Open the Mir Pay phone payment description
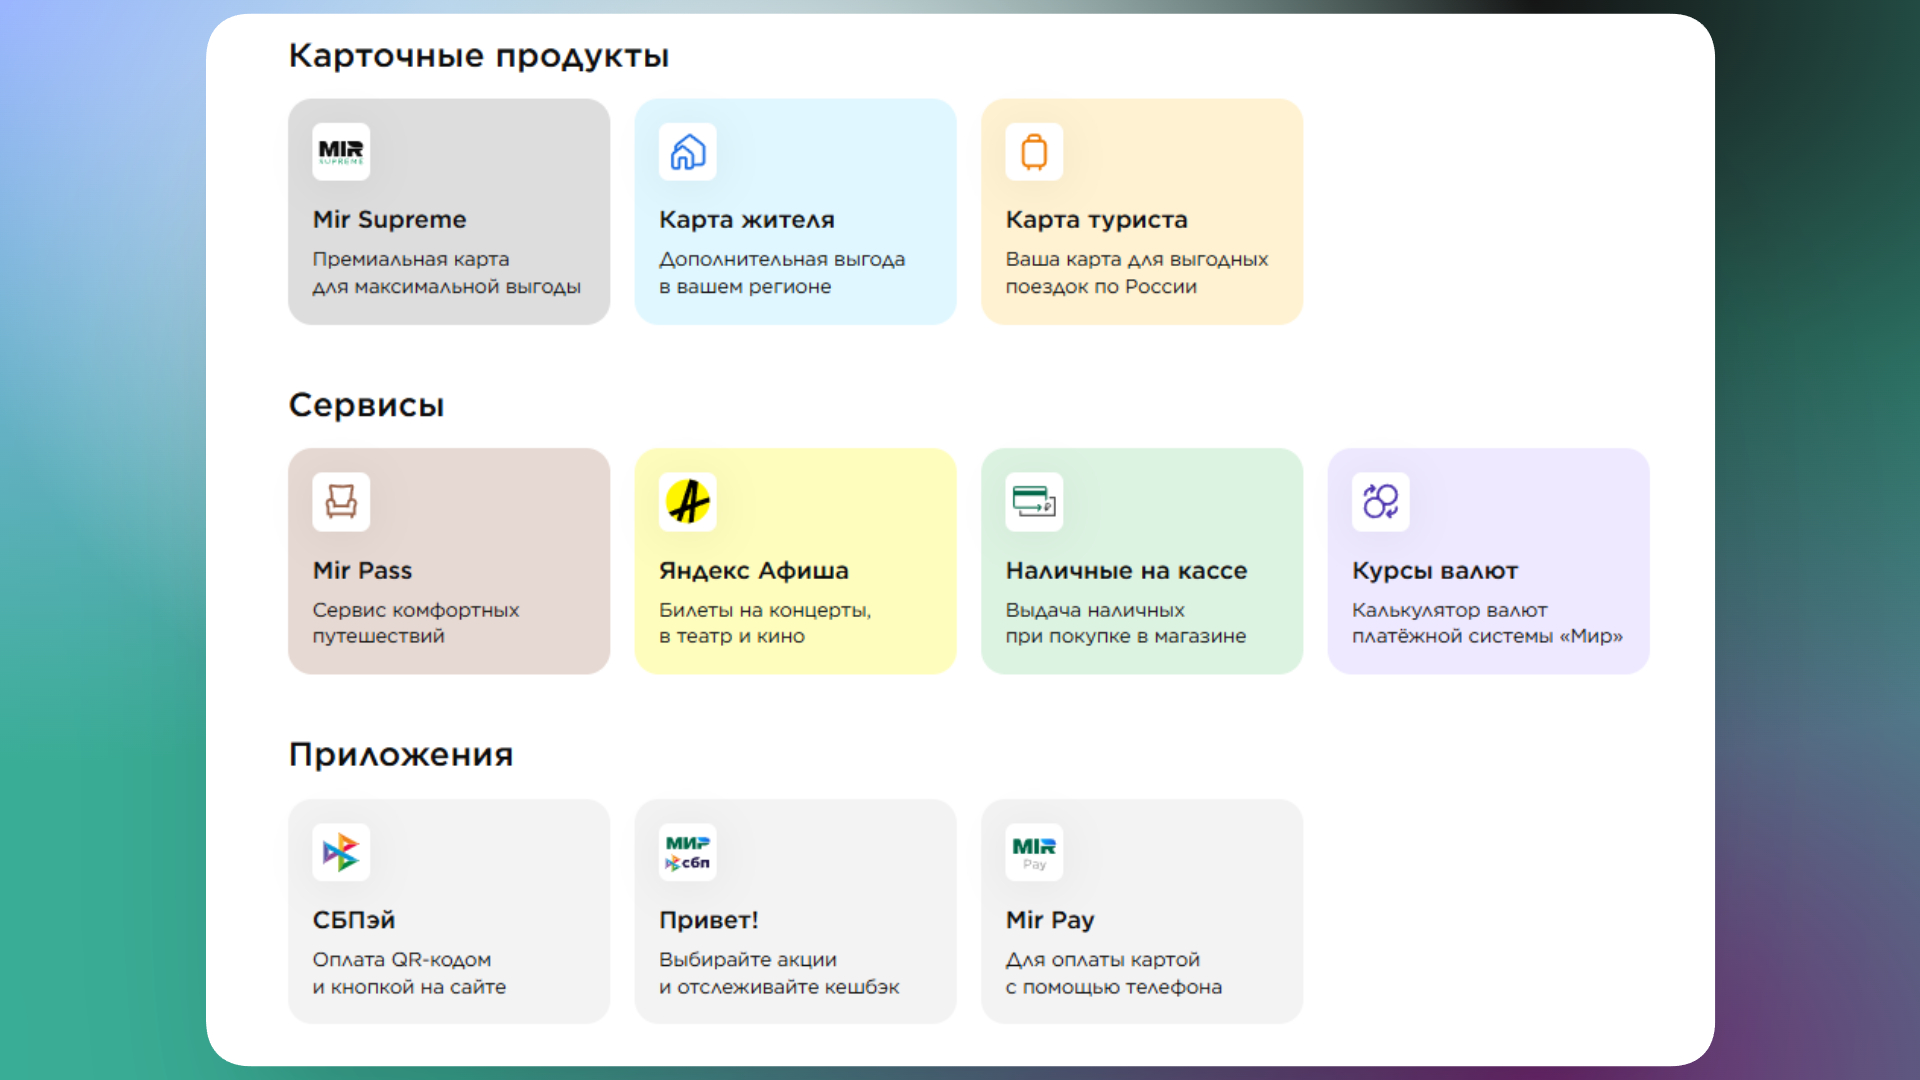Image resolution: width=1920 pixels, height=1080 pixels. 1113,973
